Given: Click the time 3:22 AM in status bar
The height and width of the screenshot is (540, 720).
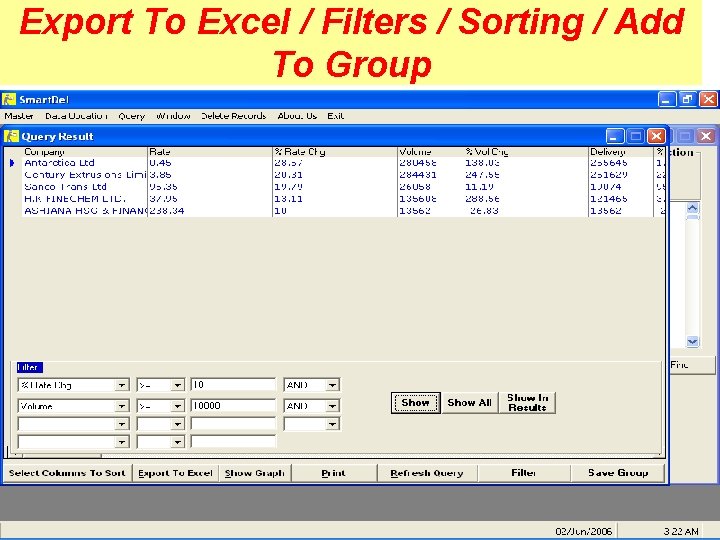Looking at the screenshot, I should (x=681, y=531).
